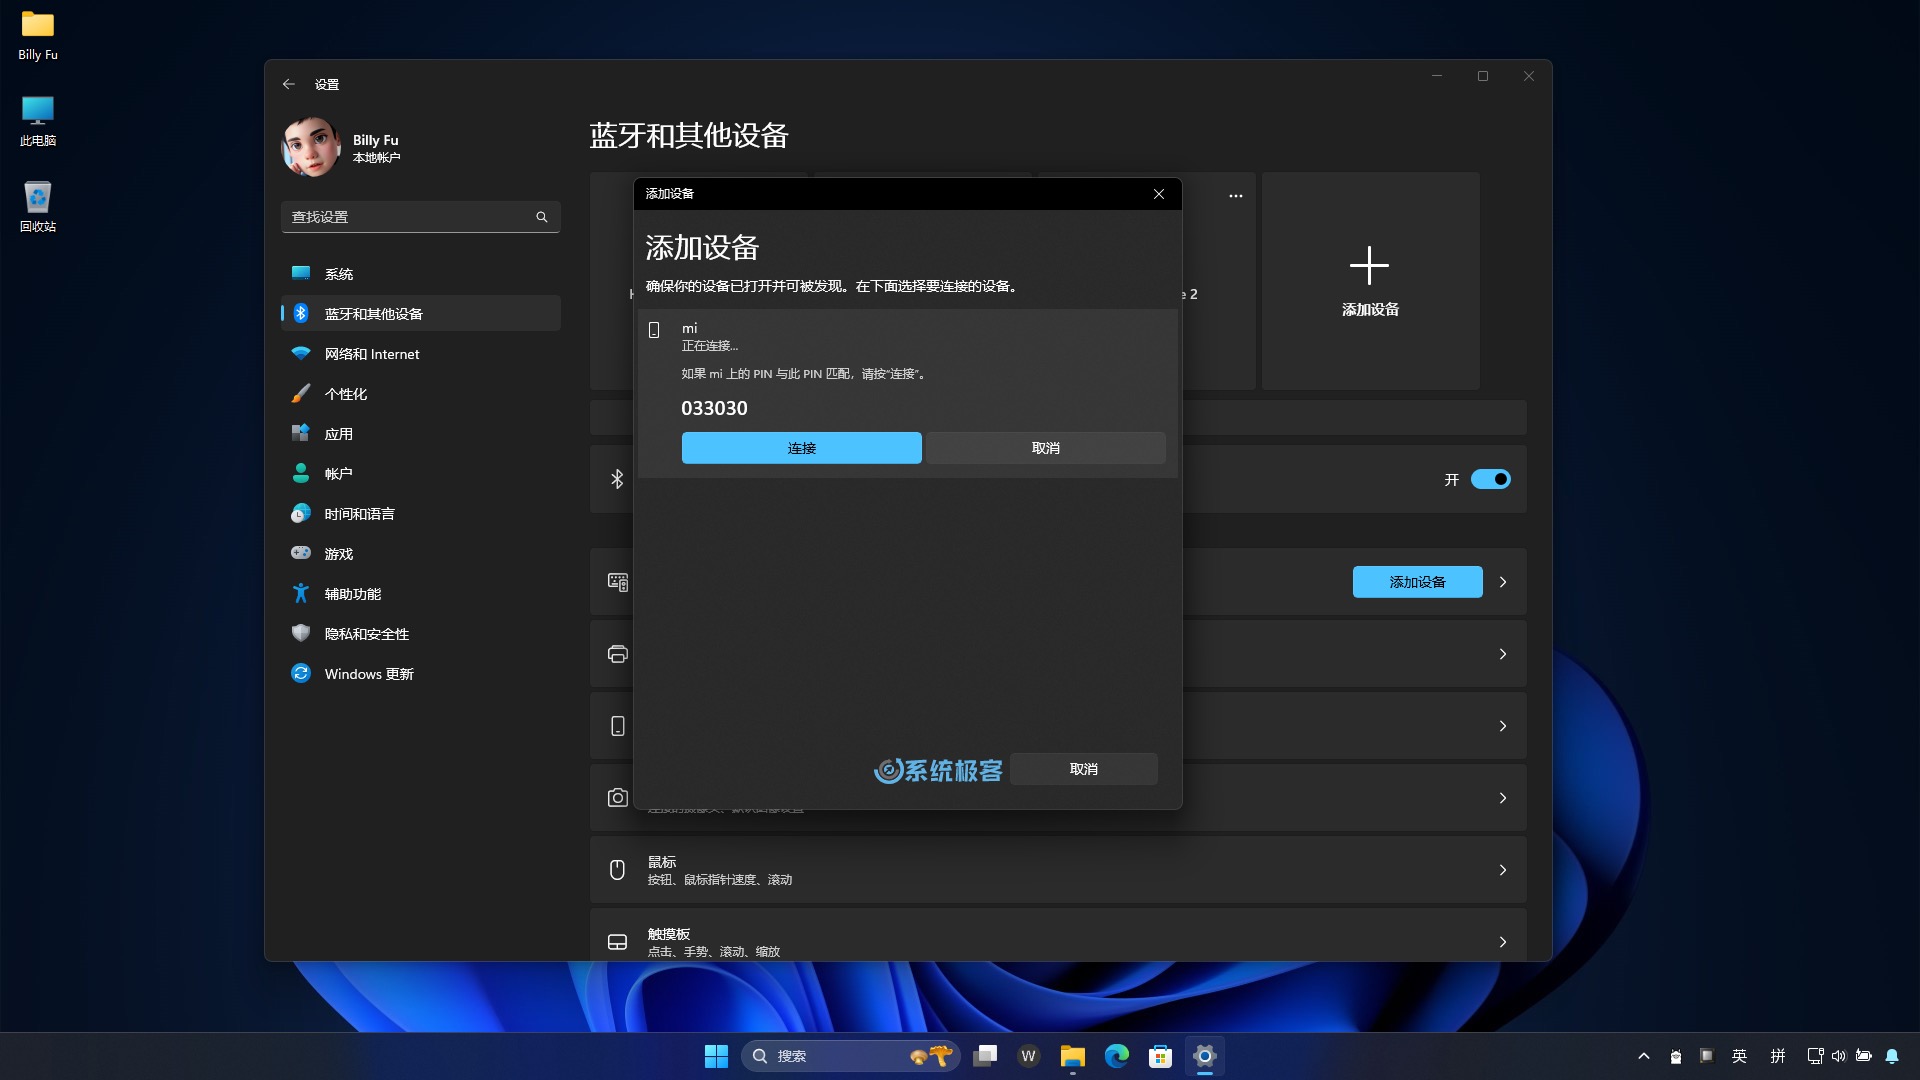Click the mouse icon beside 鼠标

617,870
